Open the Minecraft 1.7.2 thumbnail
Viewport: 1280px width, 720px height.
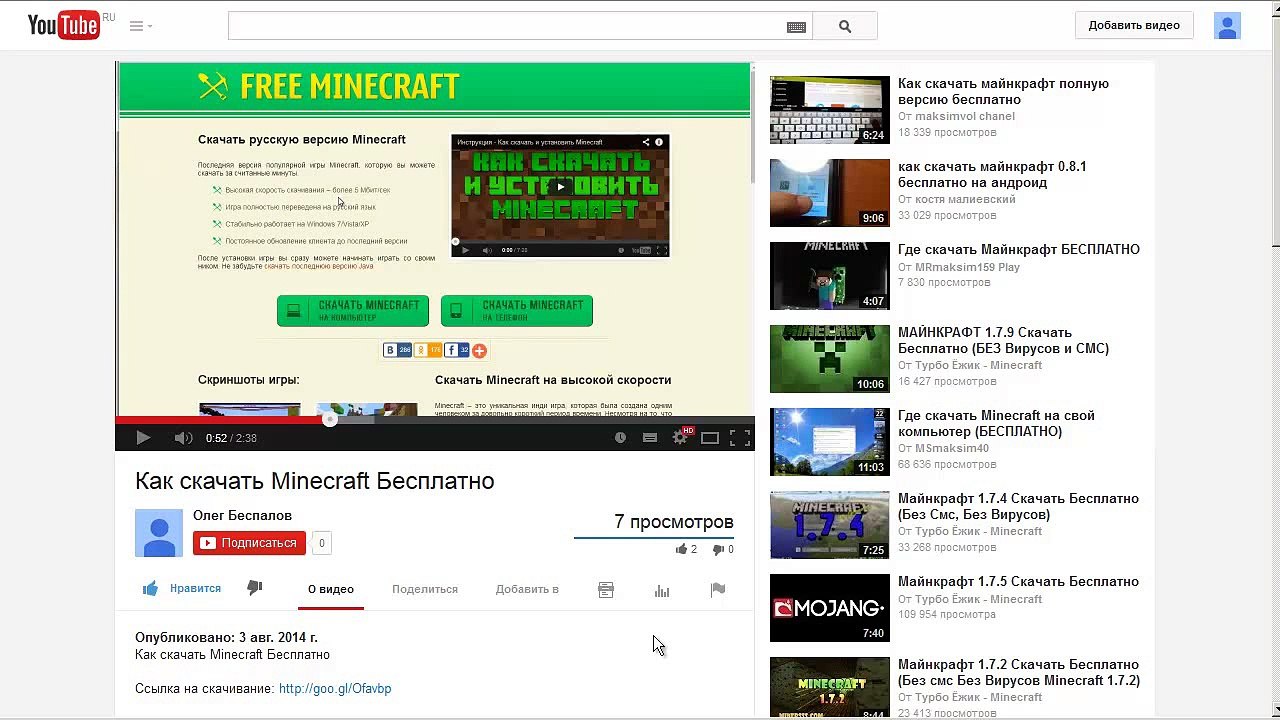coord(829,688)
